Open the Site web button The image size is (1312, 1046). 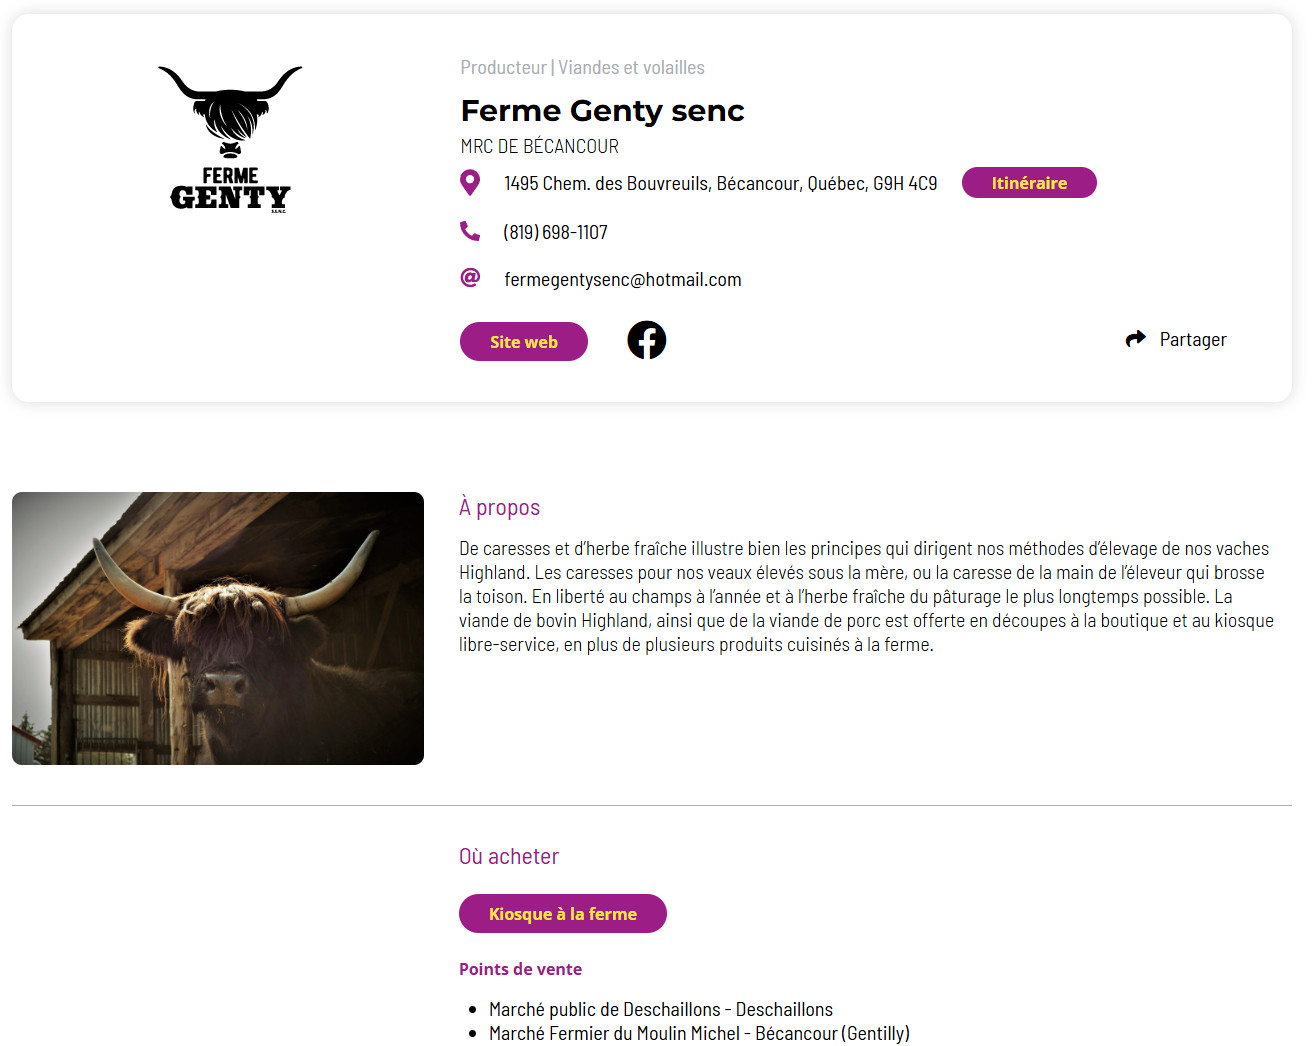pyautogui.click(x=523, y=342)
